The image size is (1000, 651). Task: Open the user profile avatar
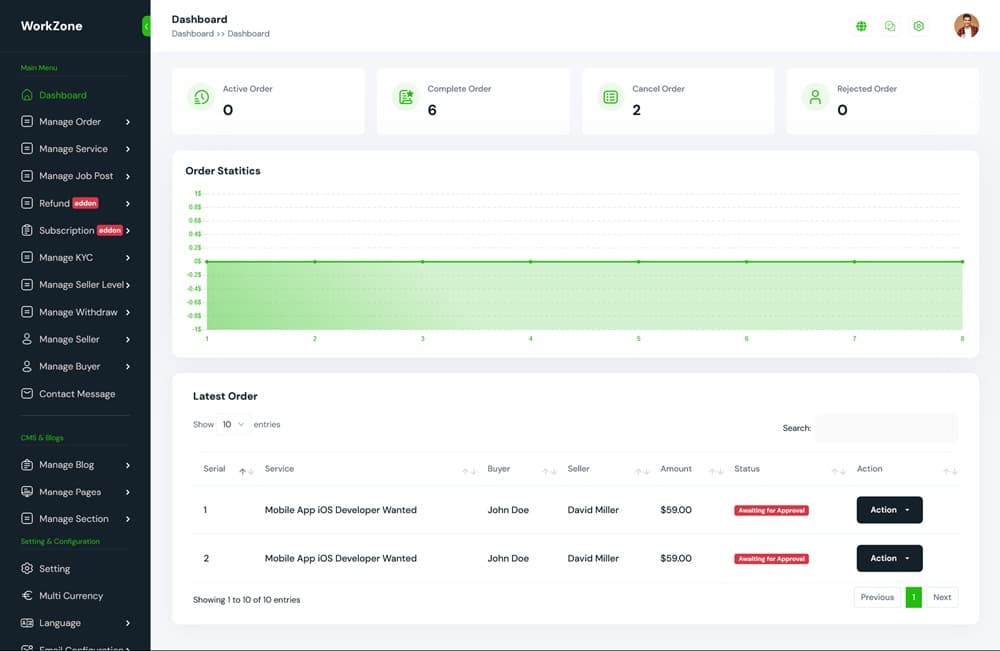click(966, 26)
